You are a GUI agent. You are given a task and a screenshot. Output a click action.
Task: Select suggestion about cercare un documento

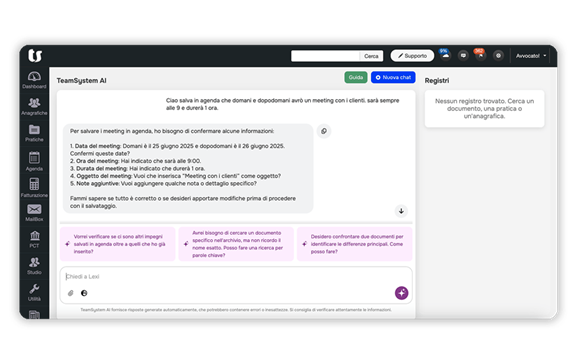[236, 244]
